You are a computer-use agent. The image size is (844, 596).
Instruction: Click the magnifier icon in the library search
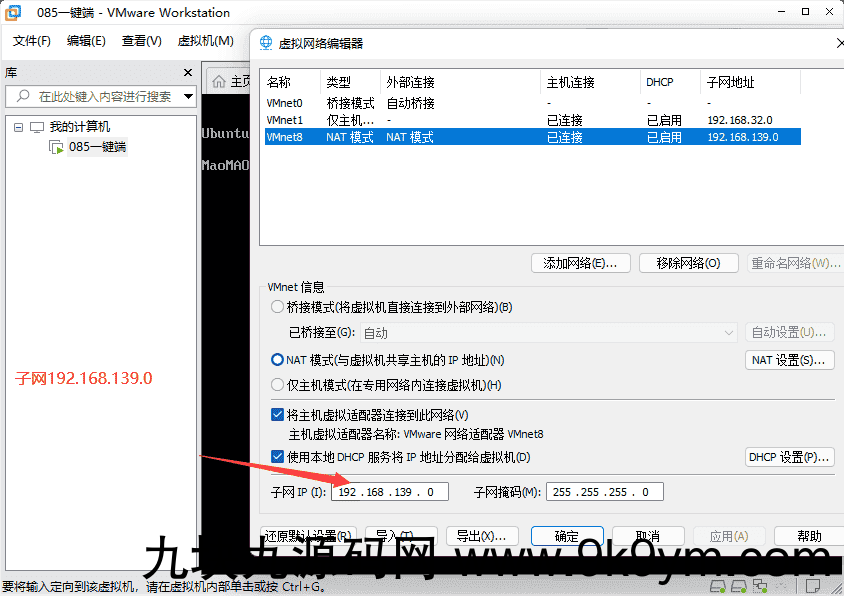coord(23,97)
